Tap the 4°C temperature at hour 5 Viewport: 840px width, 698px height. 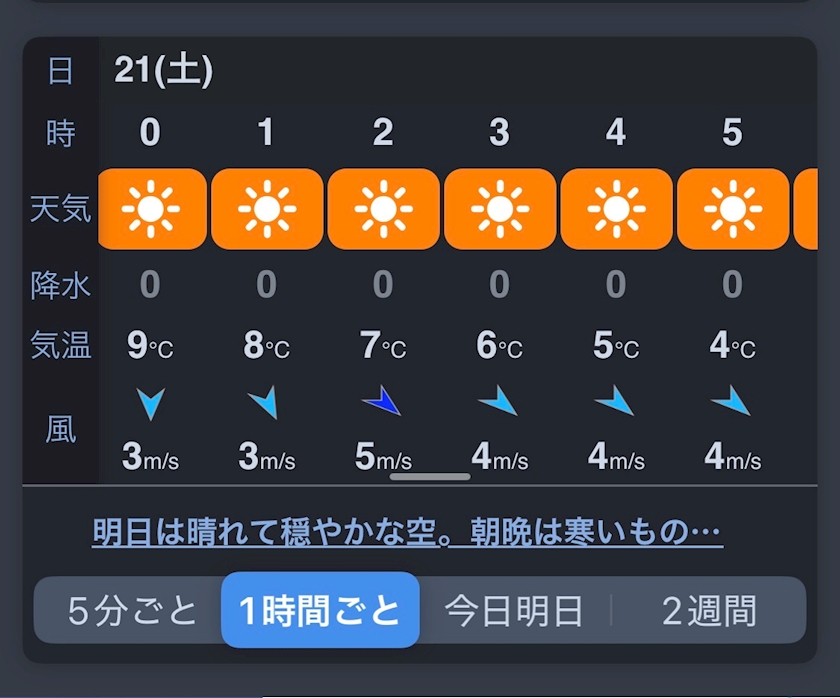(x=732, y=346)
